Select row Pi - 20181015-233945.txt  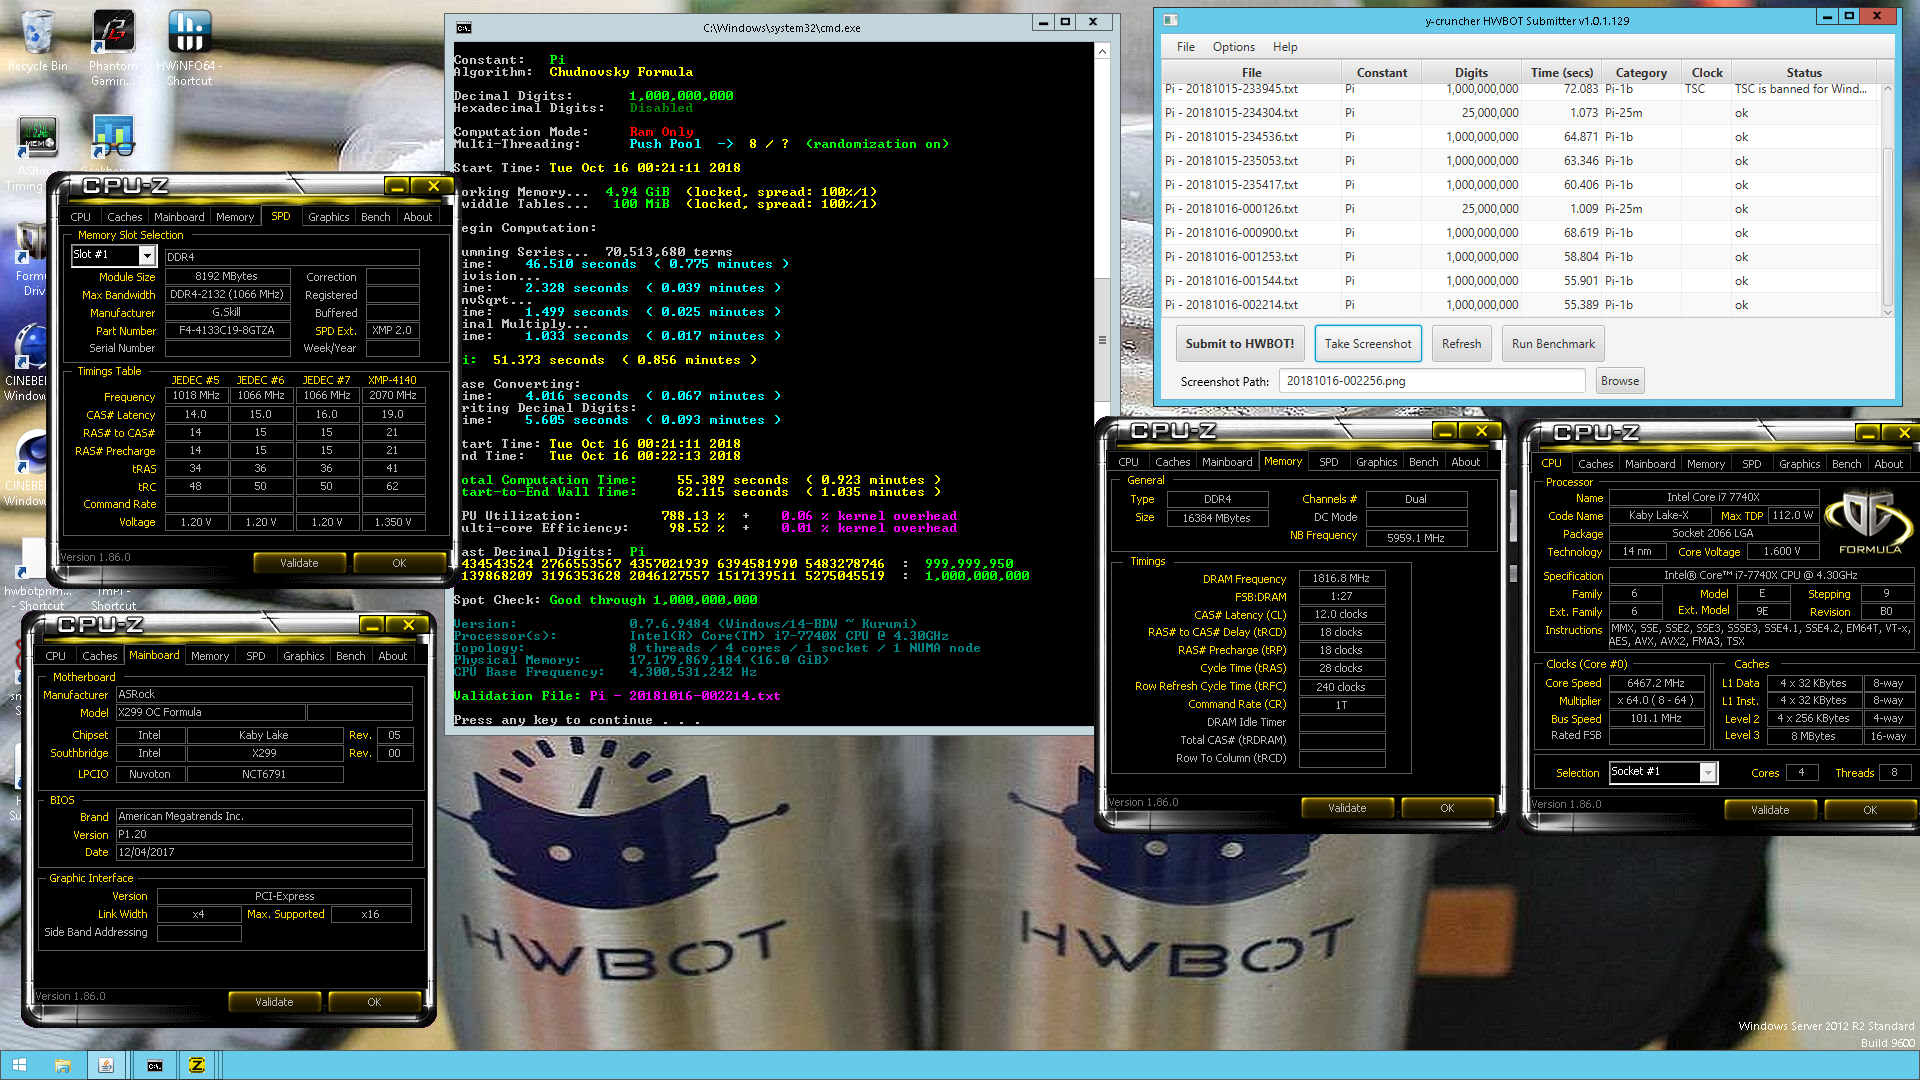pos(1522,89)
